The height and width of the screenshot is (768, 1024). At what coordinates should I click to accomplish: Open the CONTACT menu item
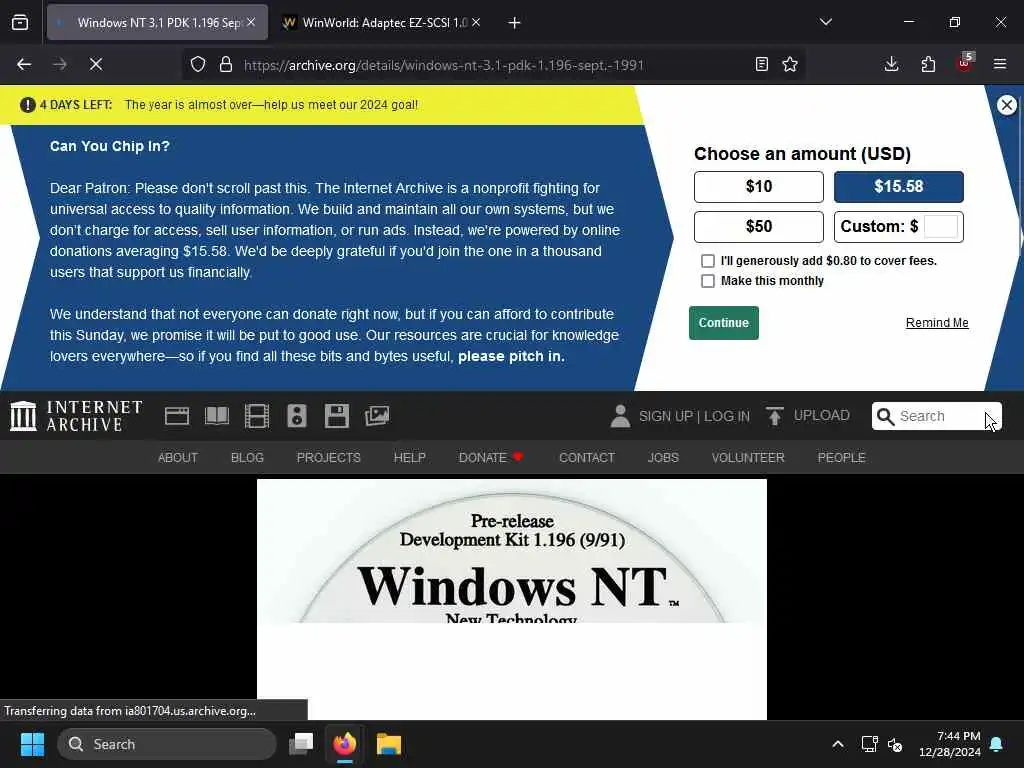pos(586,457)
